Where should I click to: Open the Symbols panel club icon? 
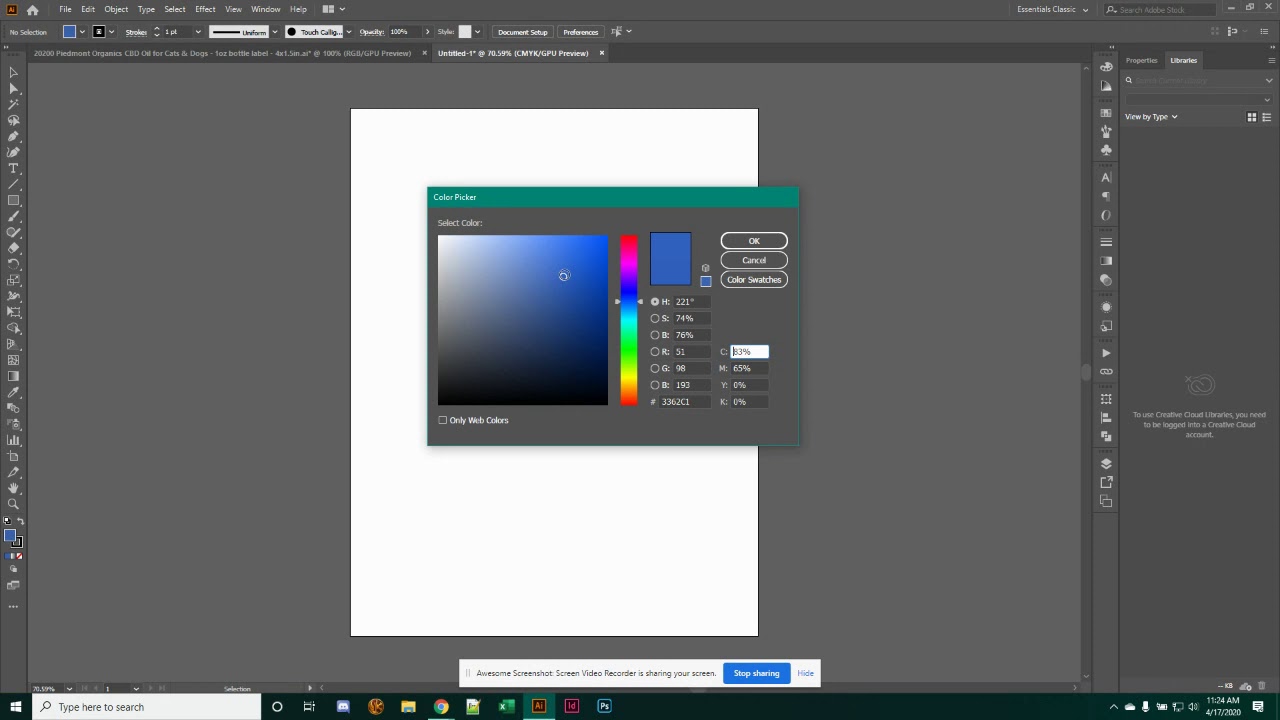point(1106,150)
